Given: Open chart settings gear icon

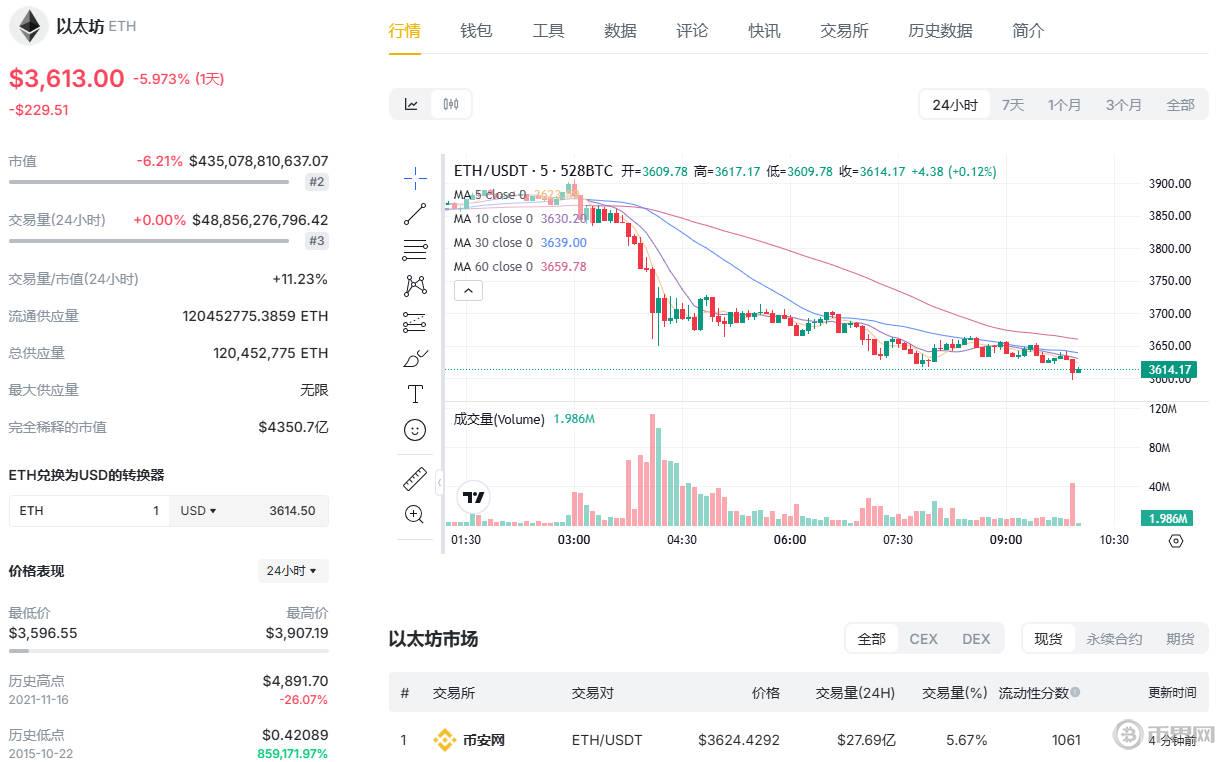Looking at the screenshot, I should point(1176,541).
